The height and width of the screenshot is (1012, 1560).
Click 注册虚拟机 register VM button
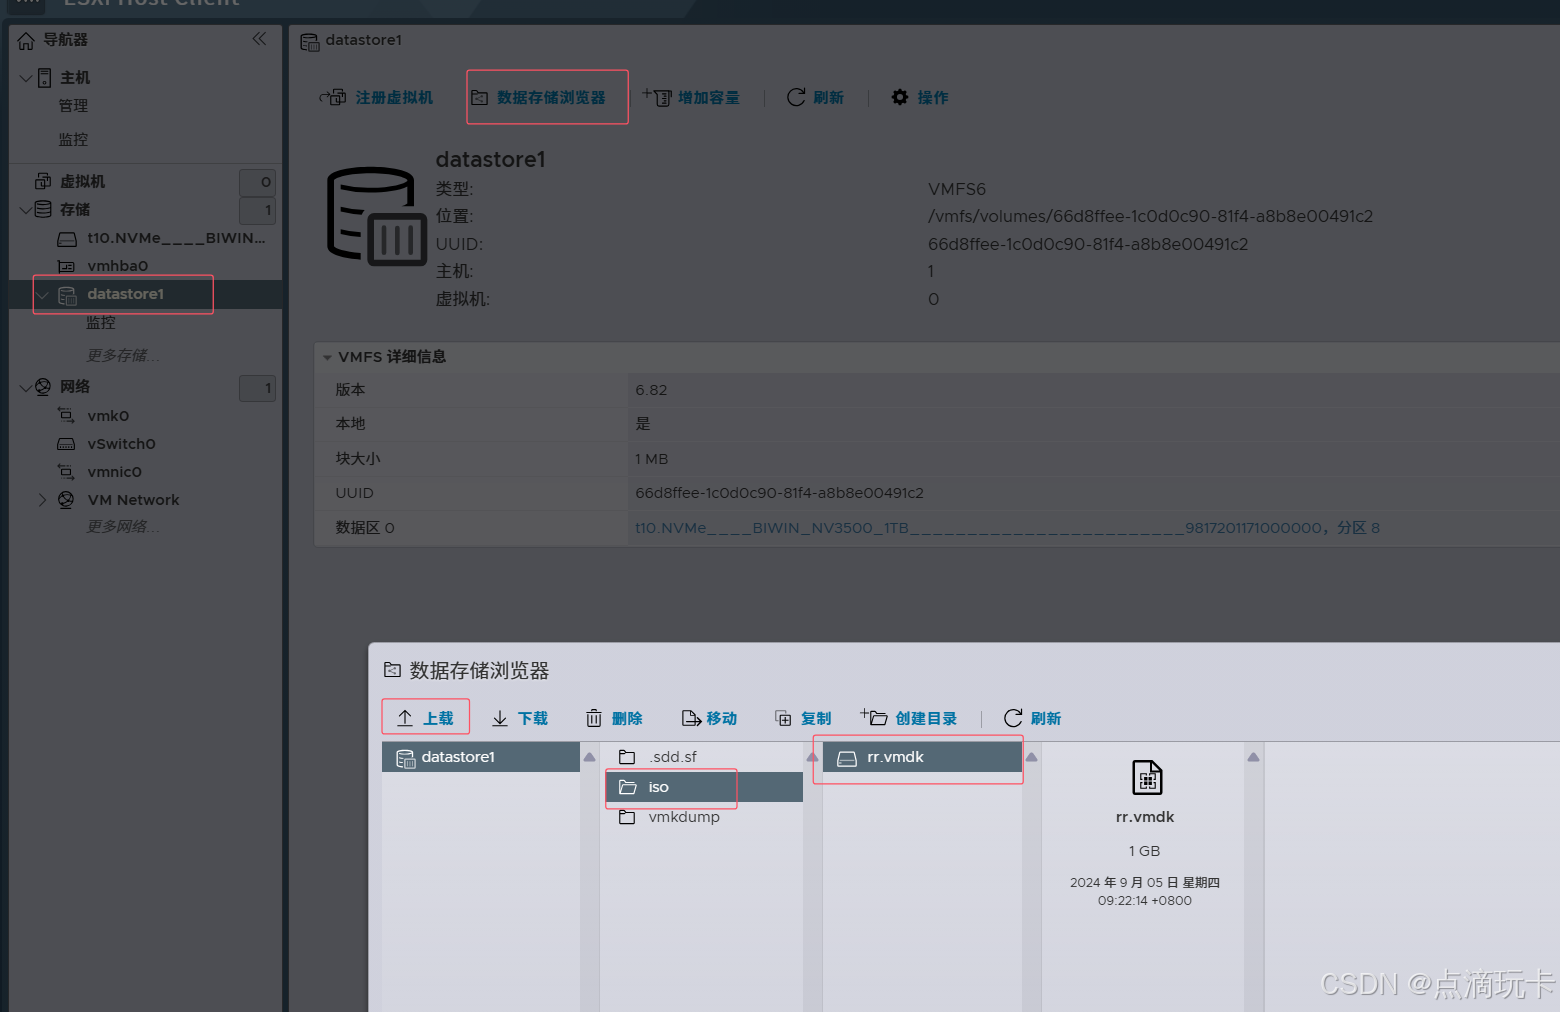(x=376, y=97)
